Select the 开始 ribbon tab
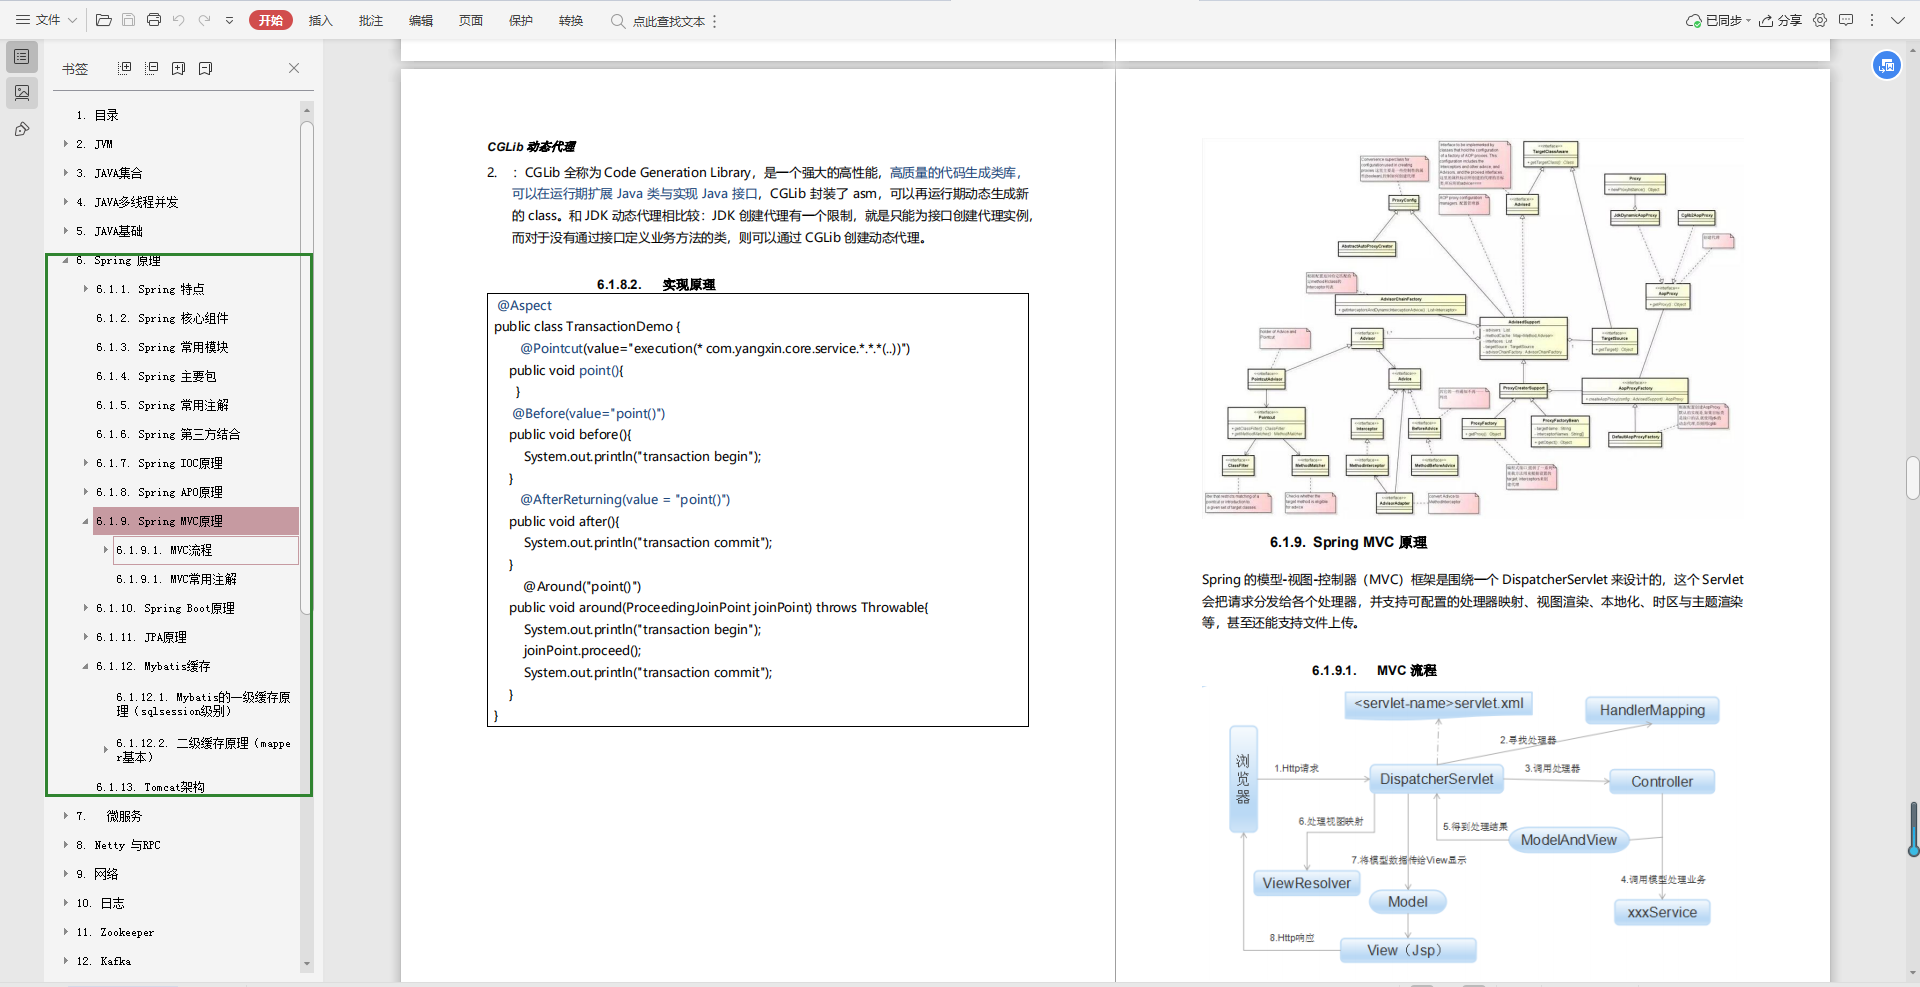Image resolution: width=1920 pixels, height=987 pixels. tap(270, 20)
